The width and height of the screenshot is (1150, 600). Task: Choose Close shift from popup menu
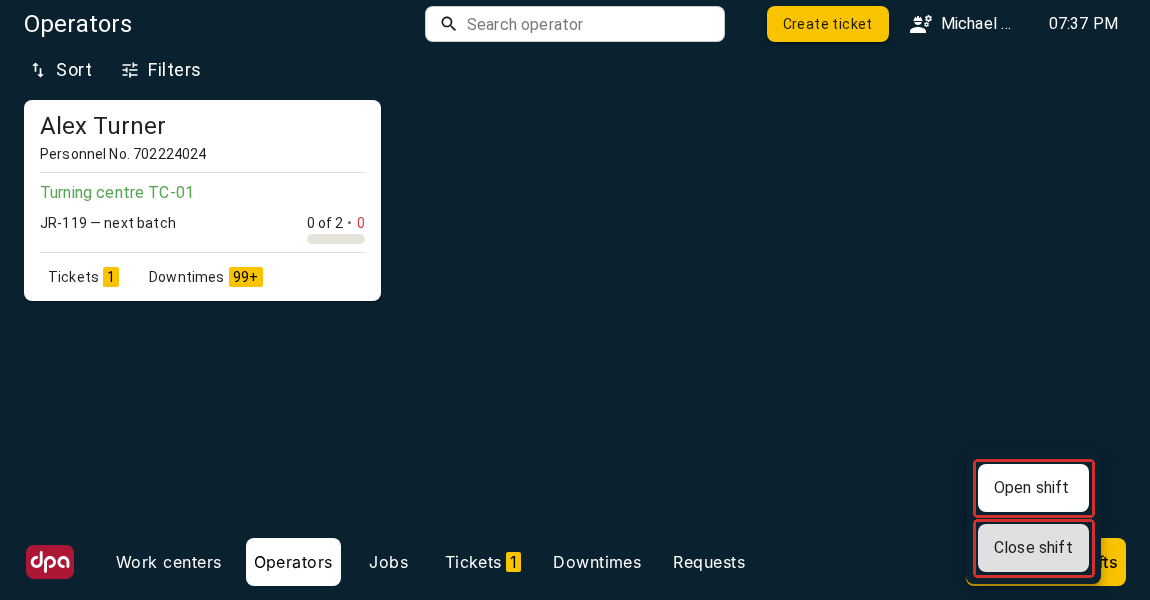click(x=1033, y=548)
